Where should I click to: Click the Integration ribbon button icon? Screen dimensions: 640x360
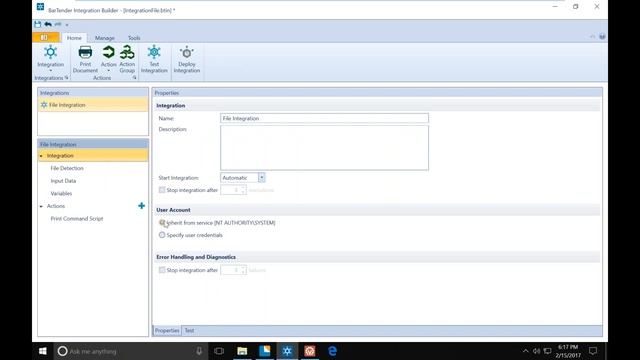click(x=51, y=52)
